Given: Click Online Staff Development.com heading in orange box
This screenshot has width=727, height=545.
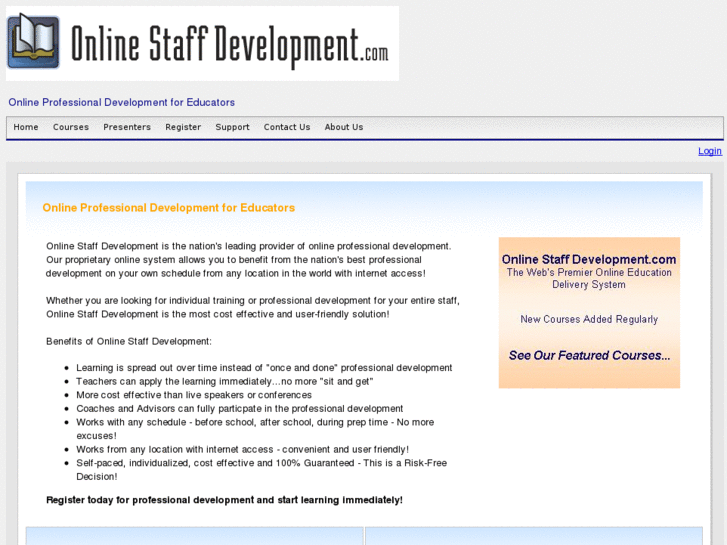Looking at the screenshot, I should (x=589, y=259).
